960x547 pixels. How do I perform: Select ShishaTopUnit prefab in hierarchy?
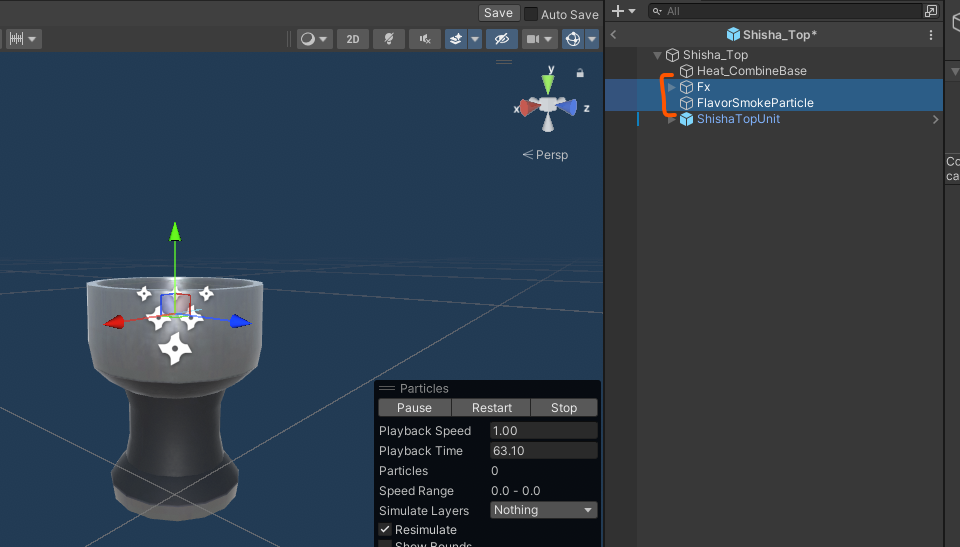click(x=738, y=119)
